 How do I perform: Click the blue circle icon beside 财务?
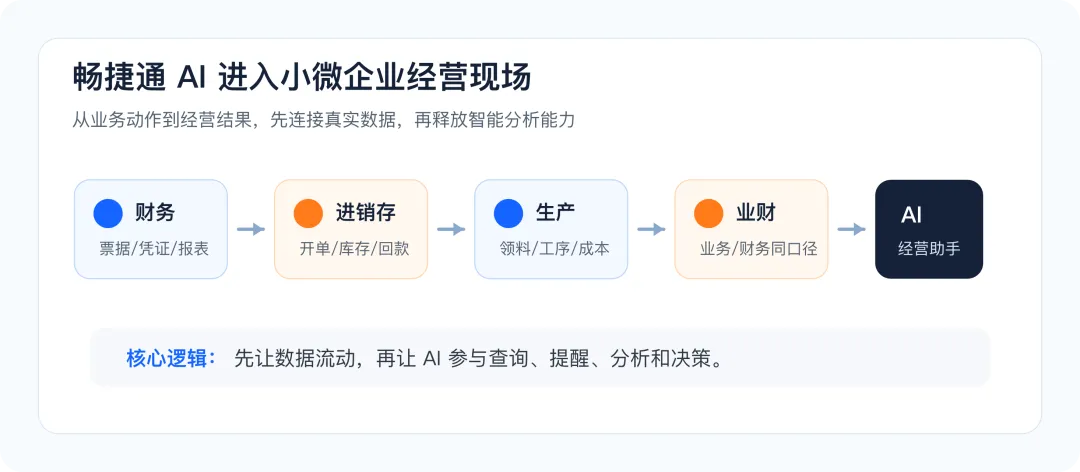108,213
